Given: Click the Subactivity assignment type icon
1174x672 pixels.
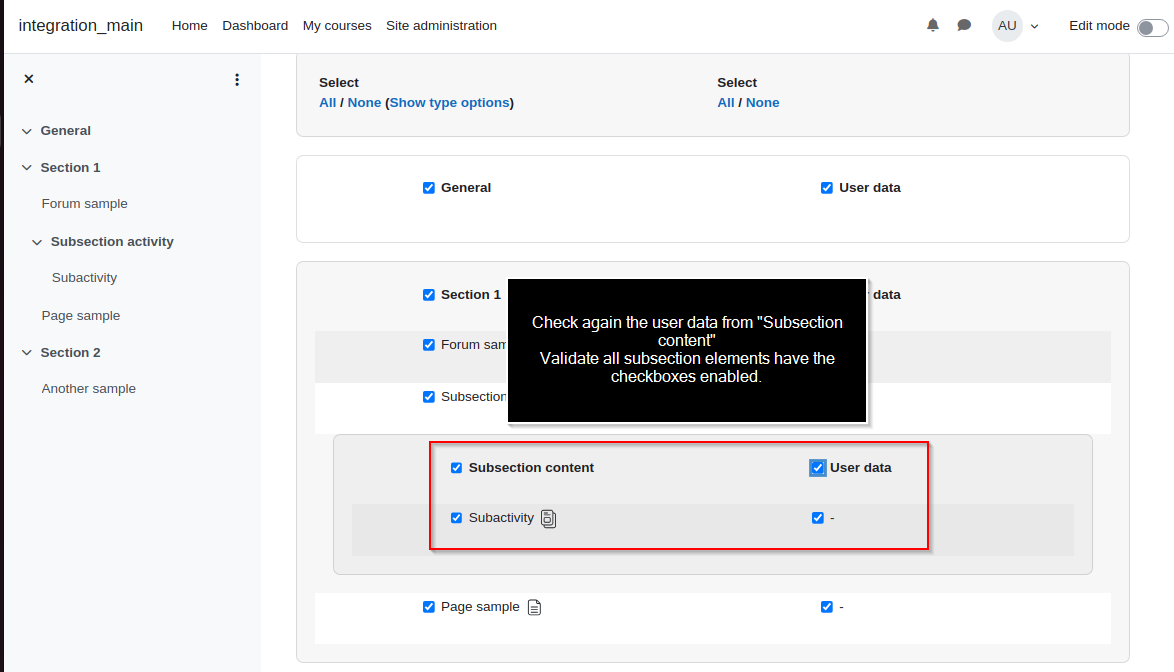Looking at the screenshot, I should click(x=548, y=518).
